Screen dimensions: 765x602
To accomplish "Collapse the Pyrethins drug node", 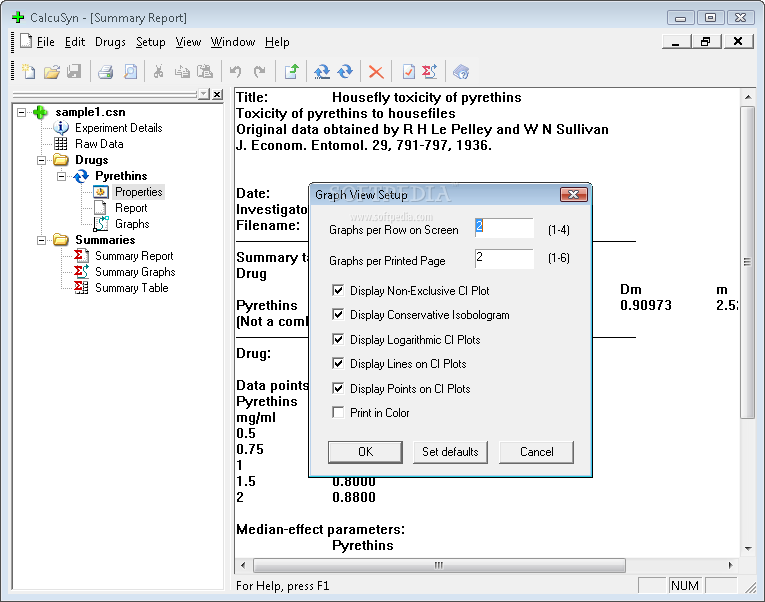I will pyautogui.click(x=61, y=176).
